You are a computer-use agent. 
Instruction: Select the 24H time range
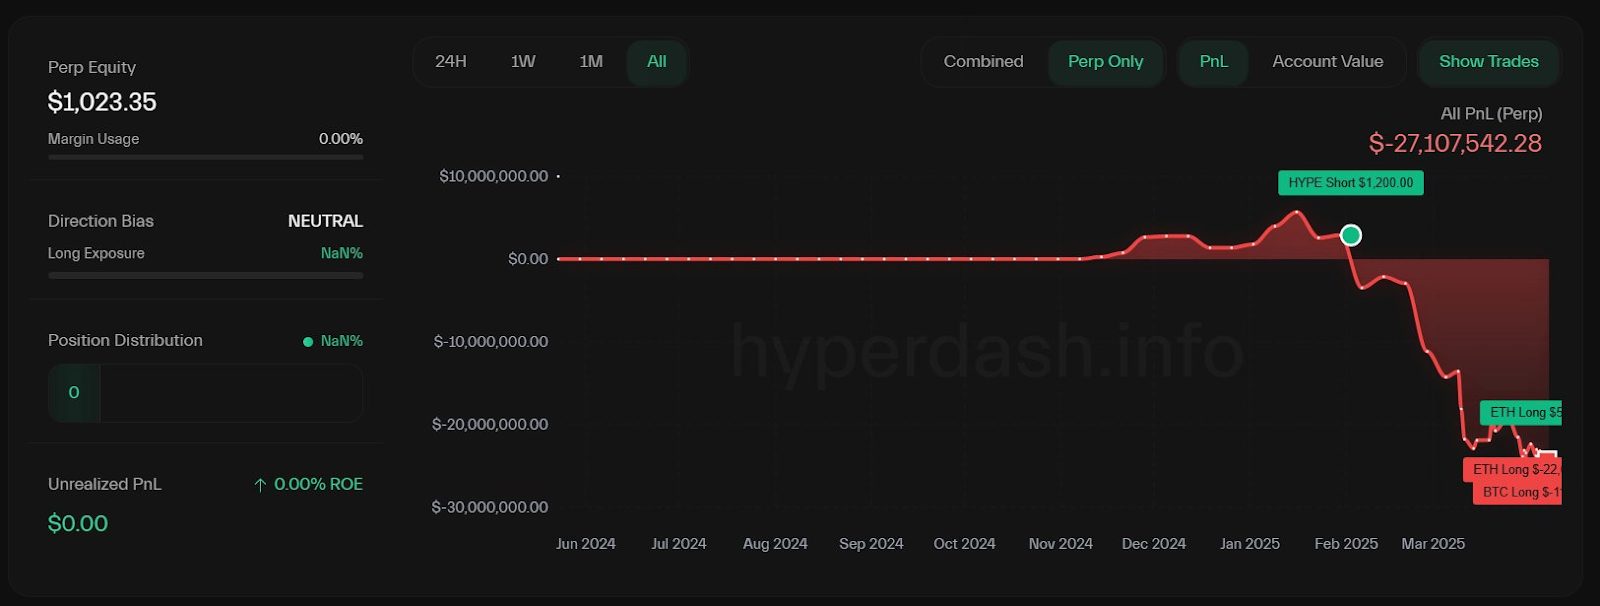451,62
